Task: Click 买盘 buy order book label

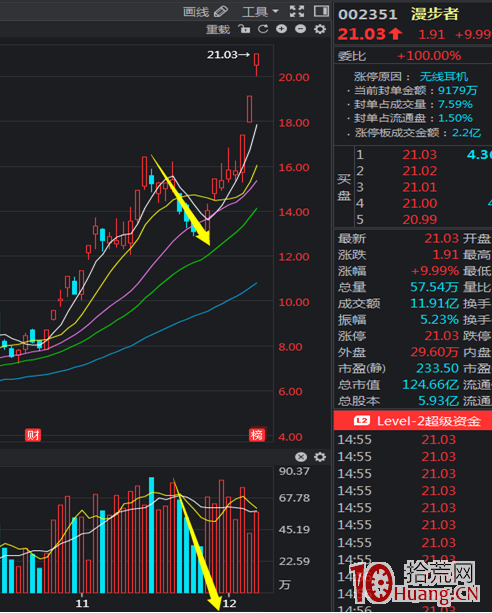Action: tap(344, 187)
